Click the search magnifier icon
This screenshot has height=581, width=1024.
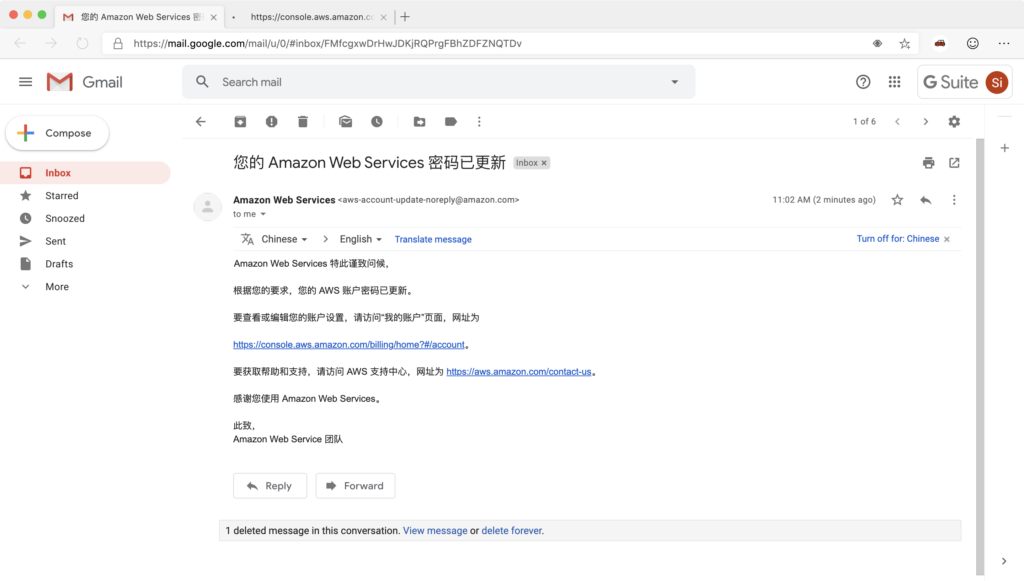tap(202, 82)
